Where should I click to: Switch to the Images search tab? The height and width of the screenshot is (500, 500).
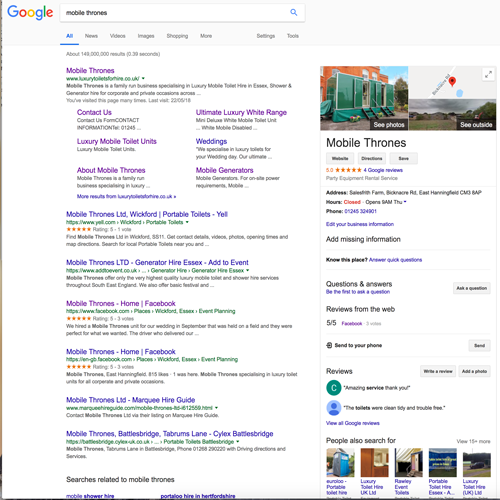[x=146, y=36]
